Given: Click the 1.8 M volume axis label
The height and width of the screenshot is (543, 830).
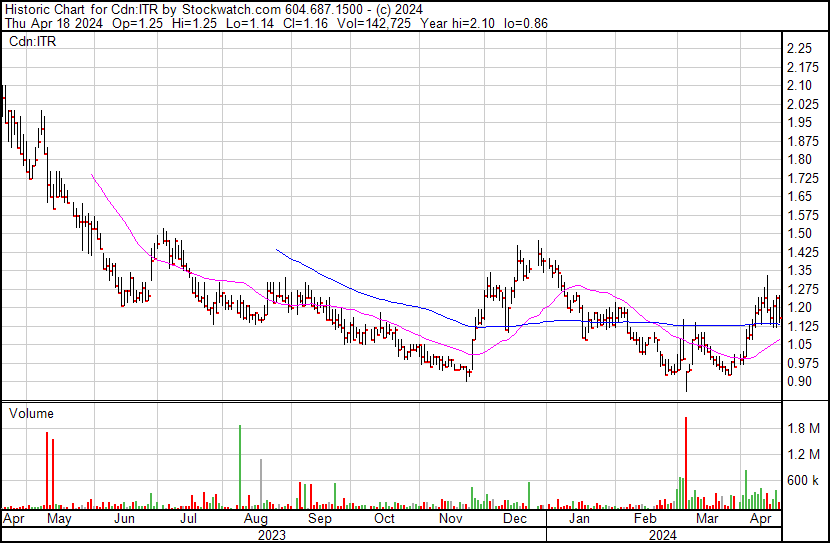Looking at the screenshot, I should 802,429.
